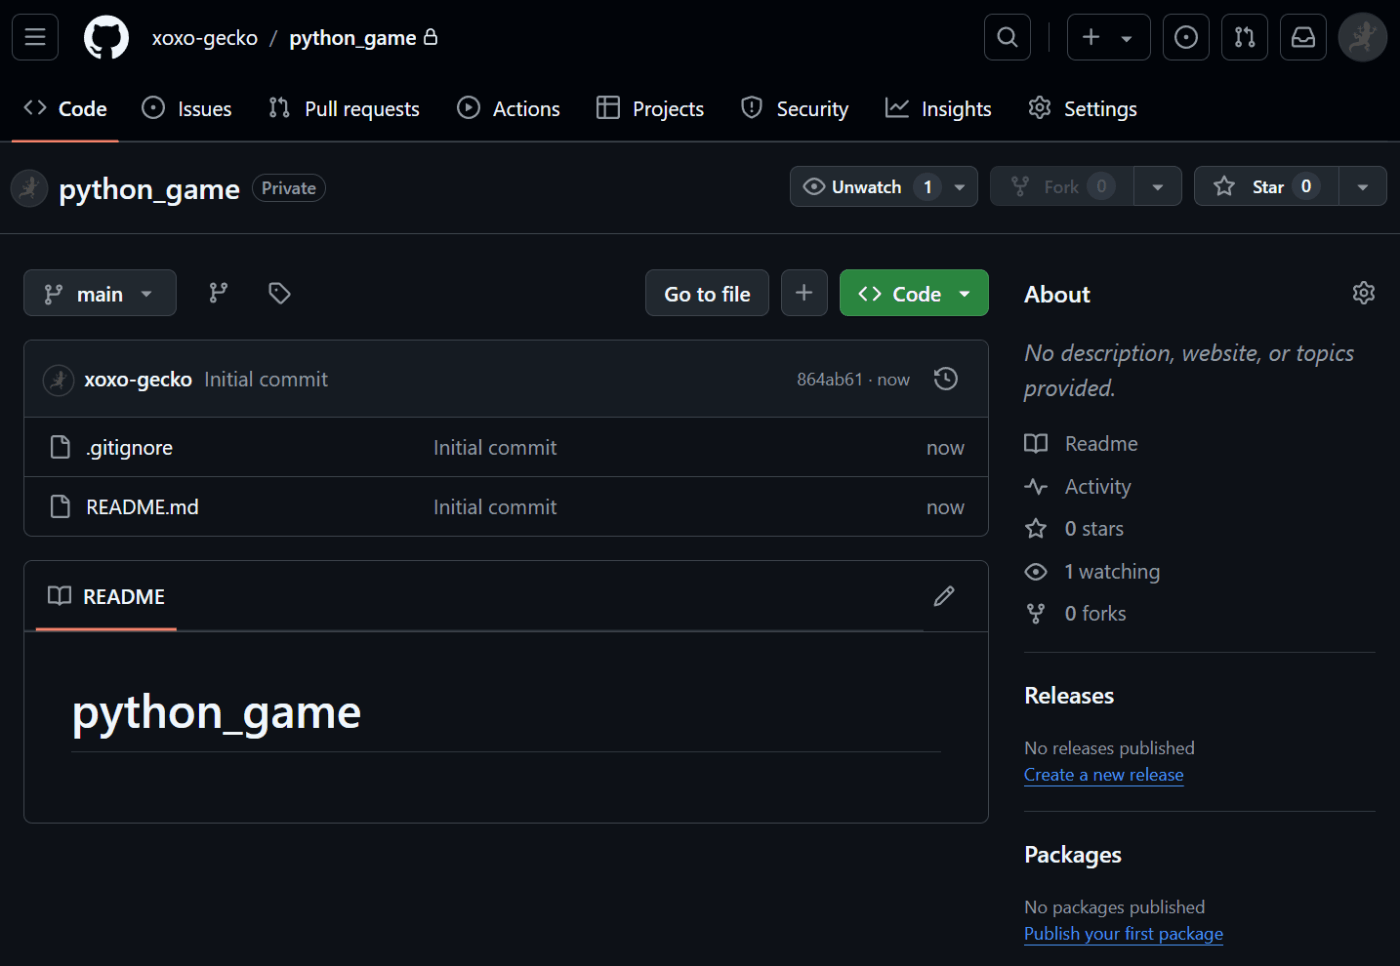Image resolution: width=1400 pixels, height=966 pixels.
Task: View tags via the tag icon
Action: tap(279, 293)
